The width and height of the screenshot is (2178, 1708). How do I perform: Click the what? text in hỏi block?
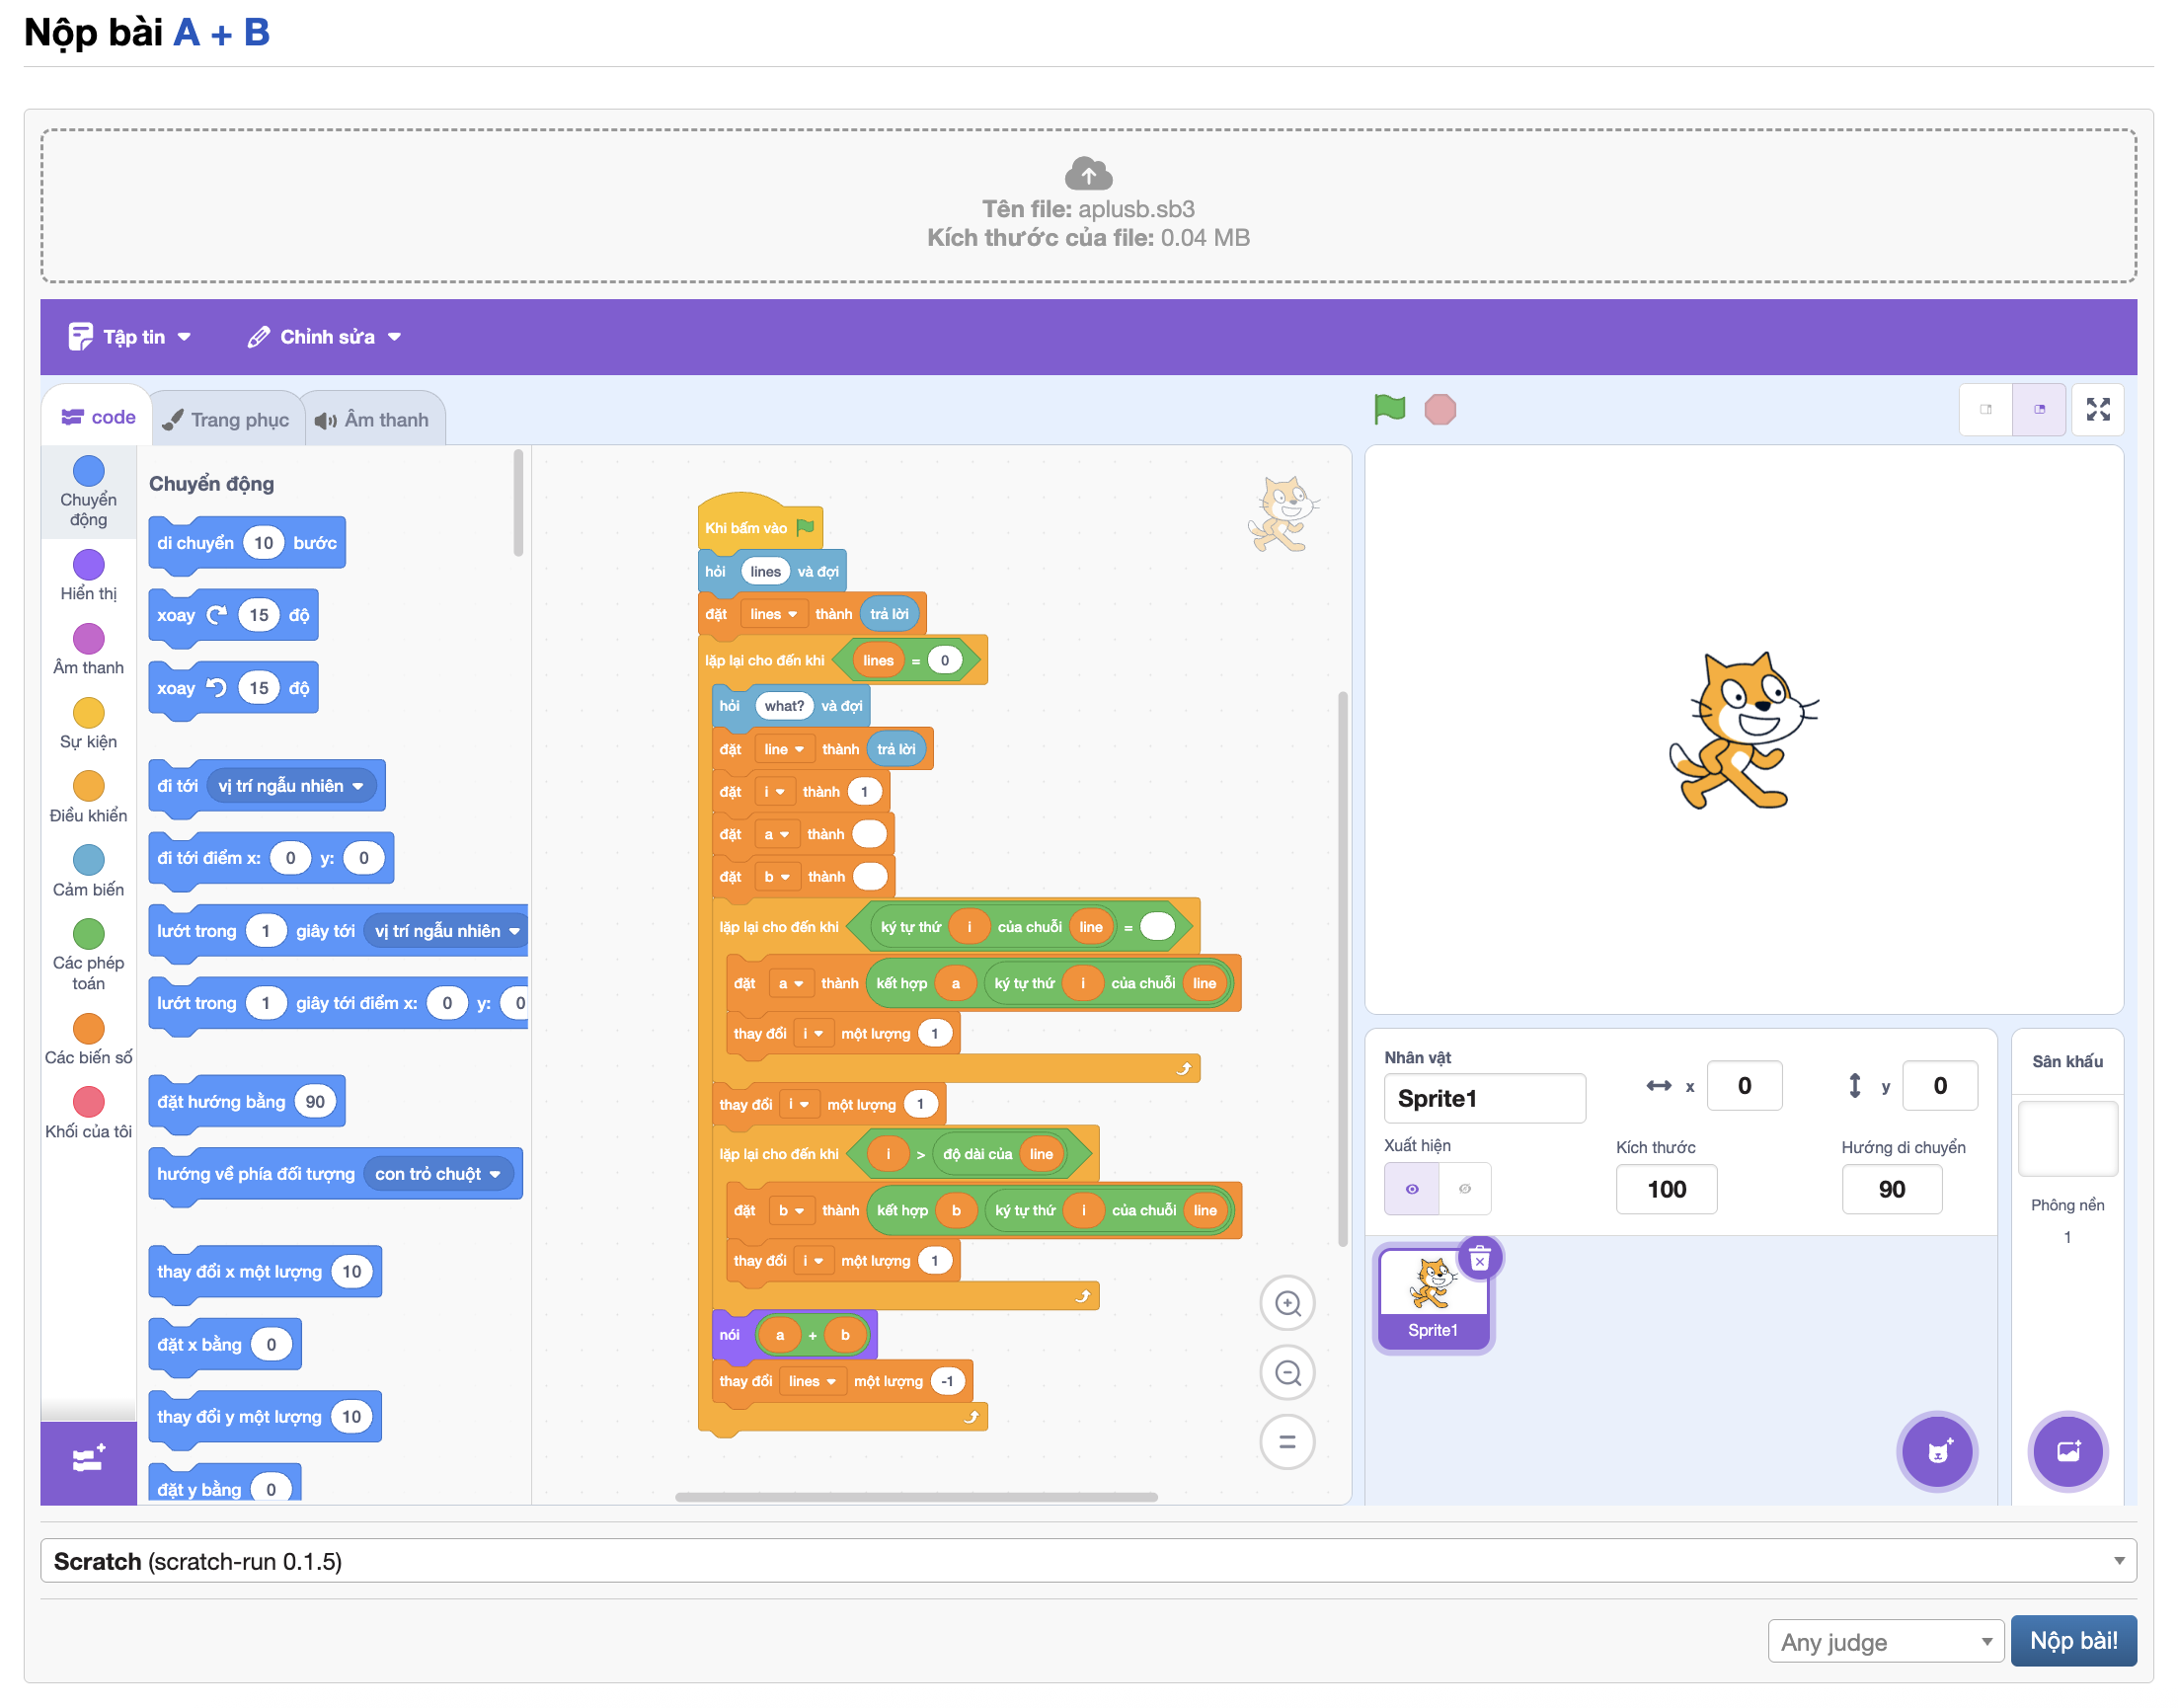[783, 706]
